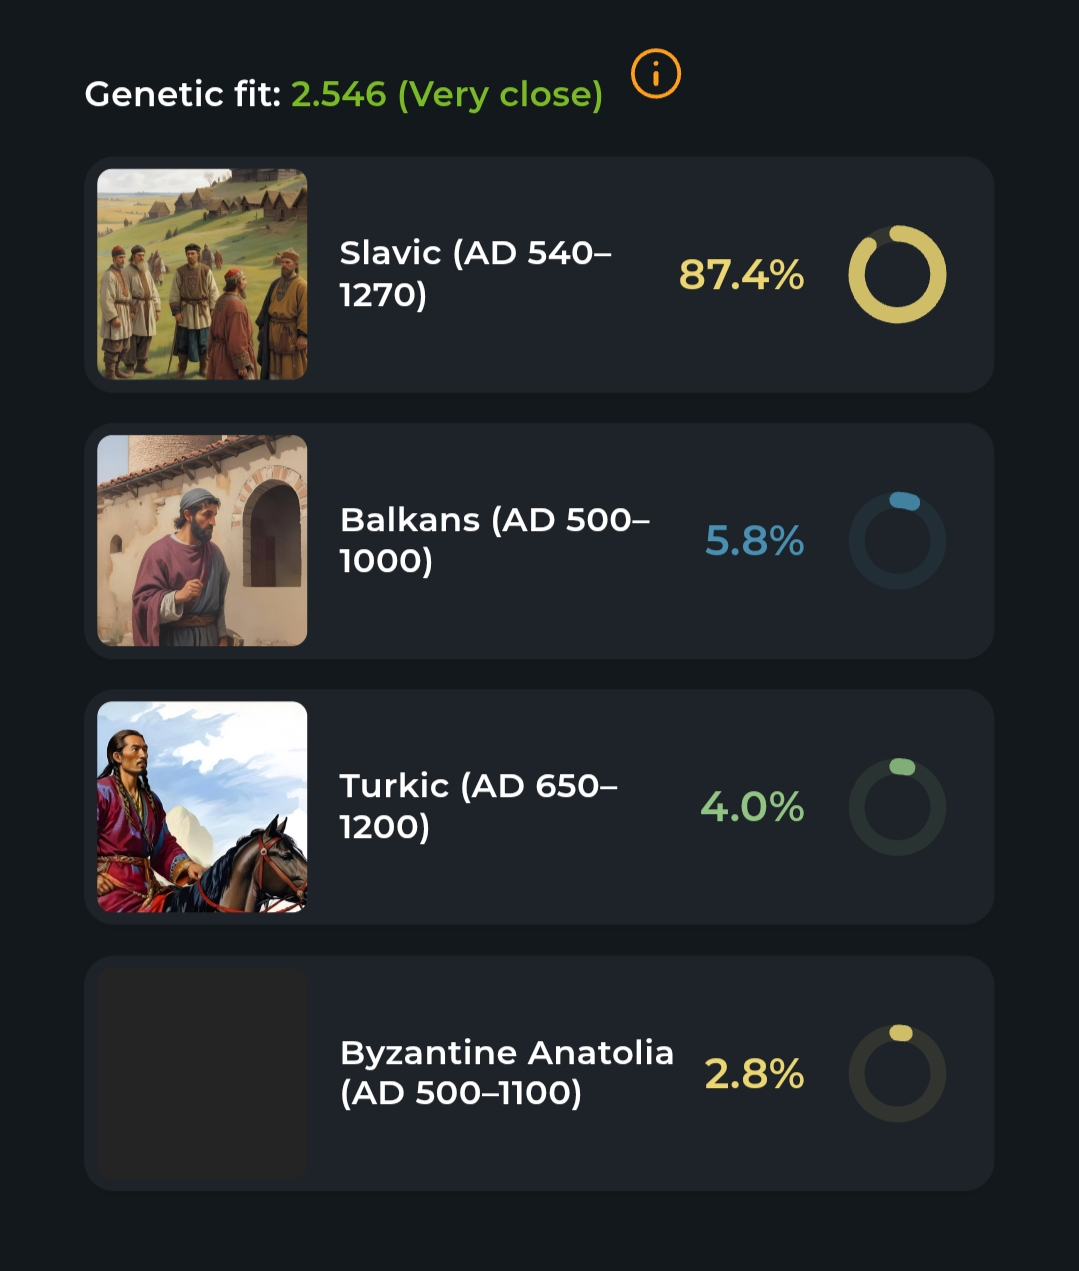Open the Slavic village illustration thumbnail
This screenshot has height=1271, width=1079.
[x=202, y=274]
